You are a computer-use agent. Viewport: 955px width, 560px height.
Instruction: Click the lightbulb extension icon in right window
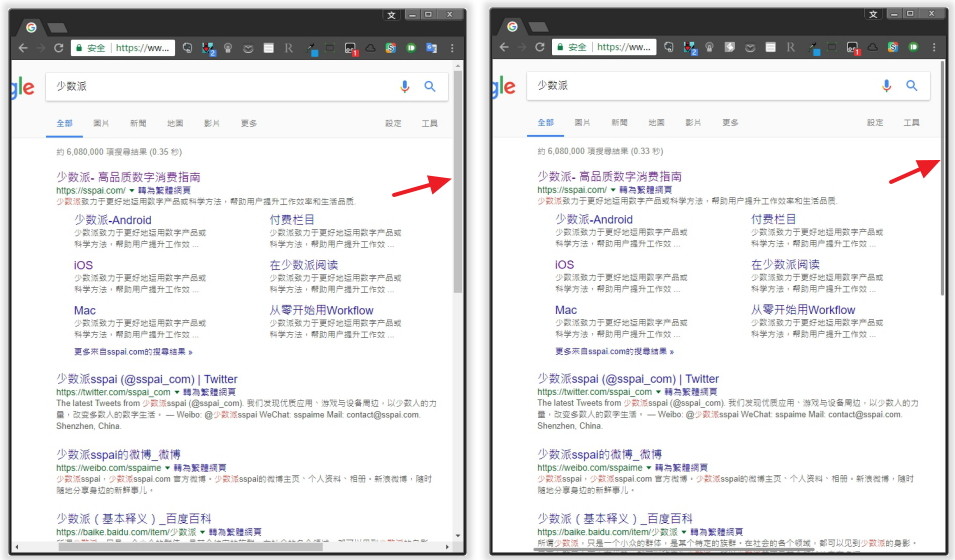click(710, 47)
